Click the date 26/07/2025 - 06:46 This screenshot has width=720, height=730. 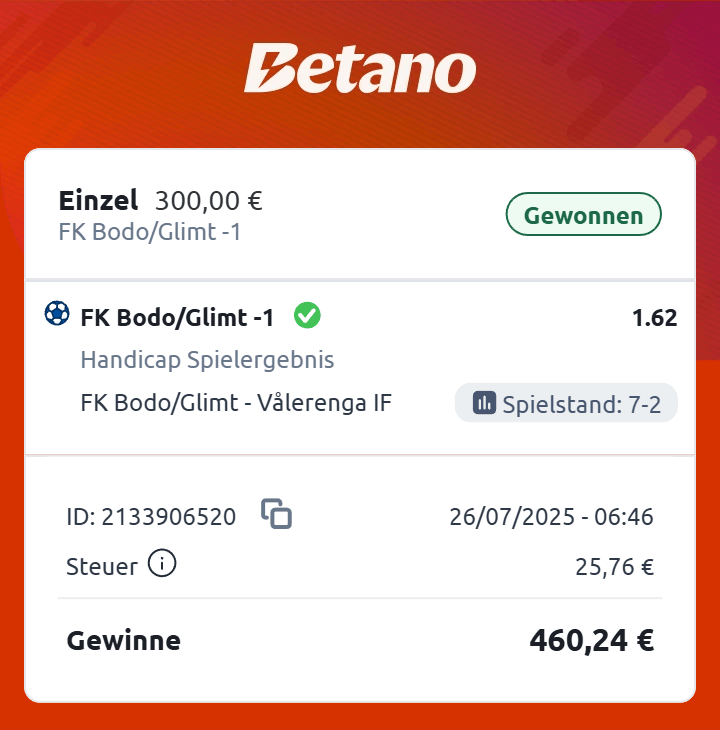pyautogui.click(x=551, y=517)
